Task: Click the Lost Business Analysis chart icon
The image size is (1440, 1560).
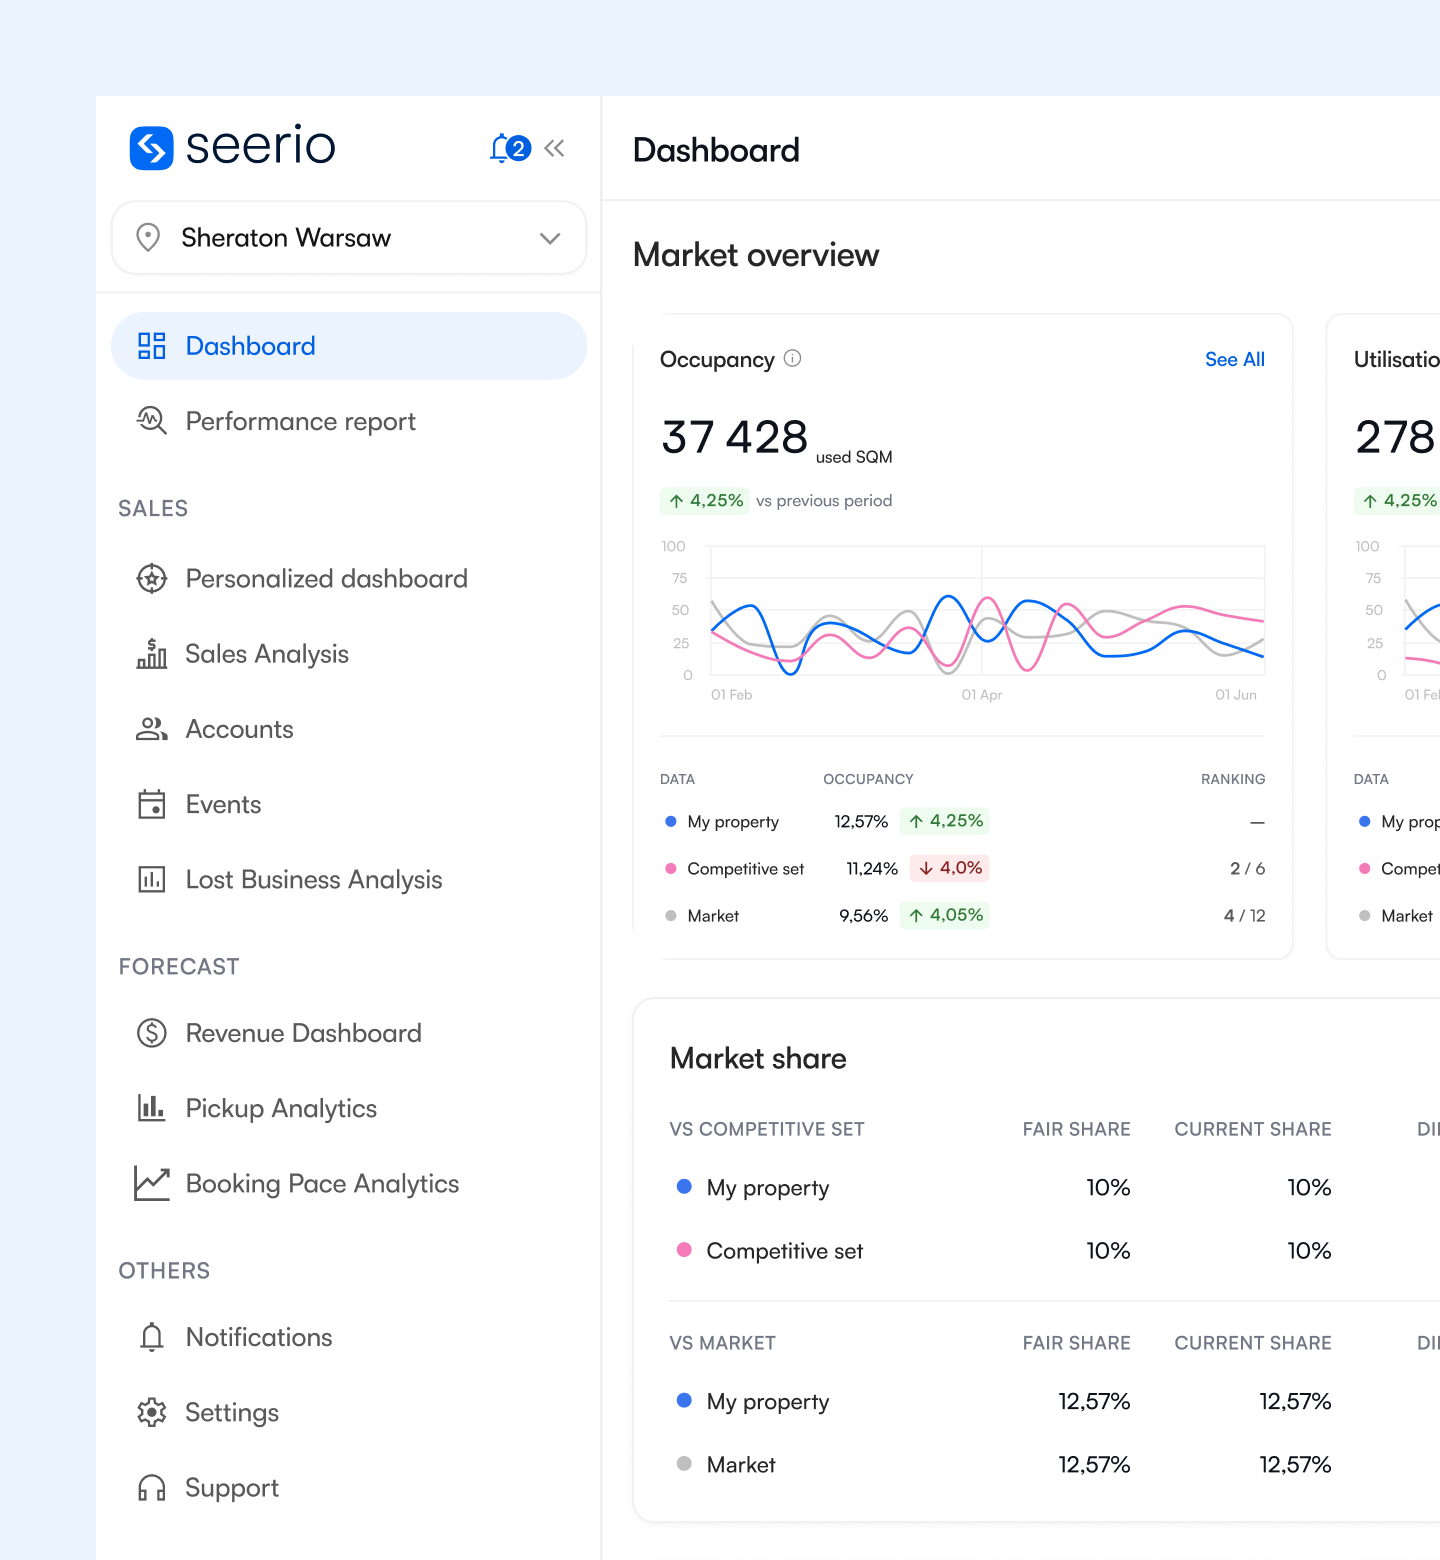Action: pos(151,879)
